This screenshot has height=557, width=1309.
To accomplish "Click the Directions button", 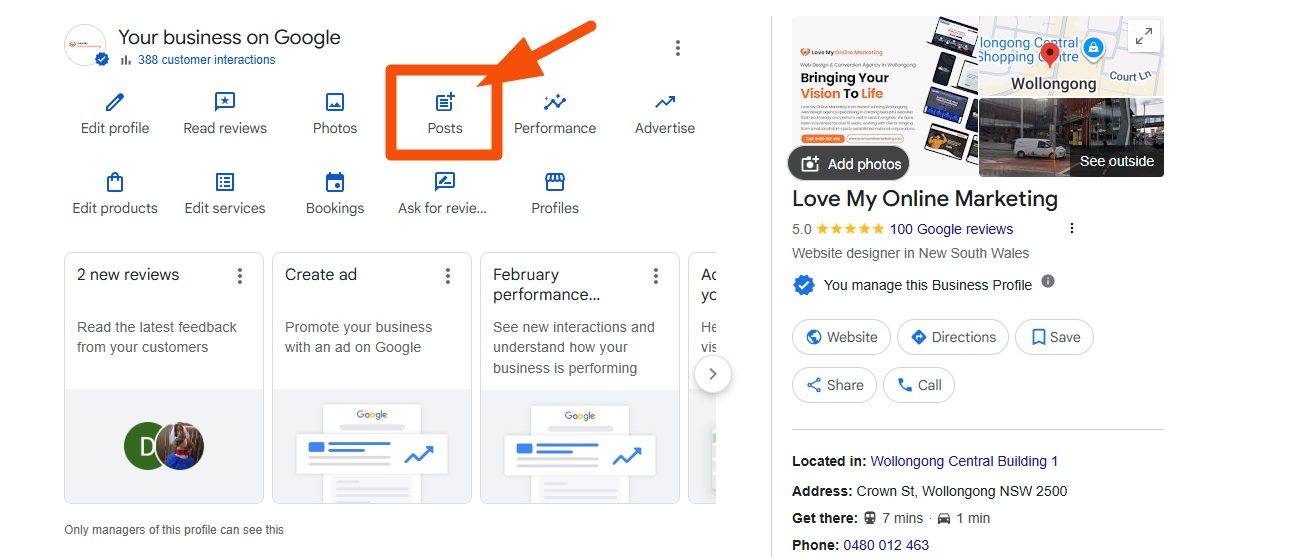I will [x=953, y=337].
